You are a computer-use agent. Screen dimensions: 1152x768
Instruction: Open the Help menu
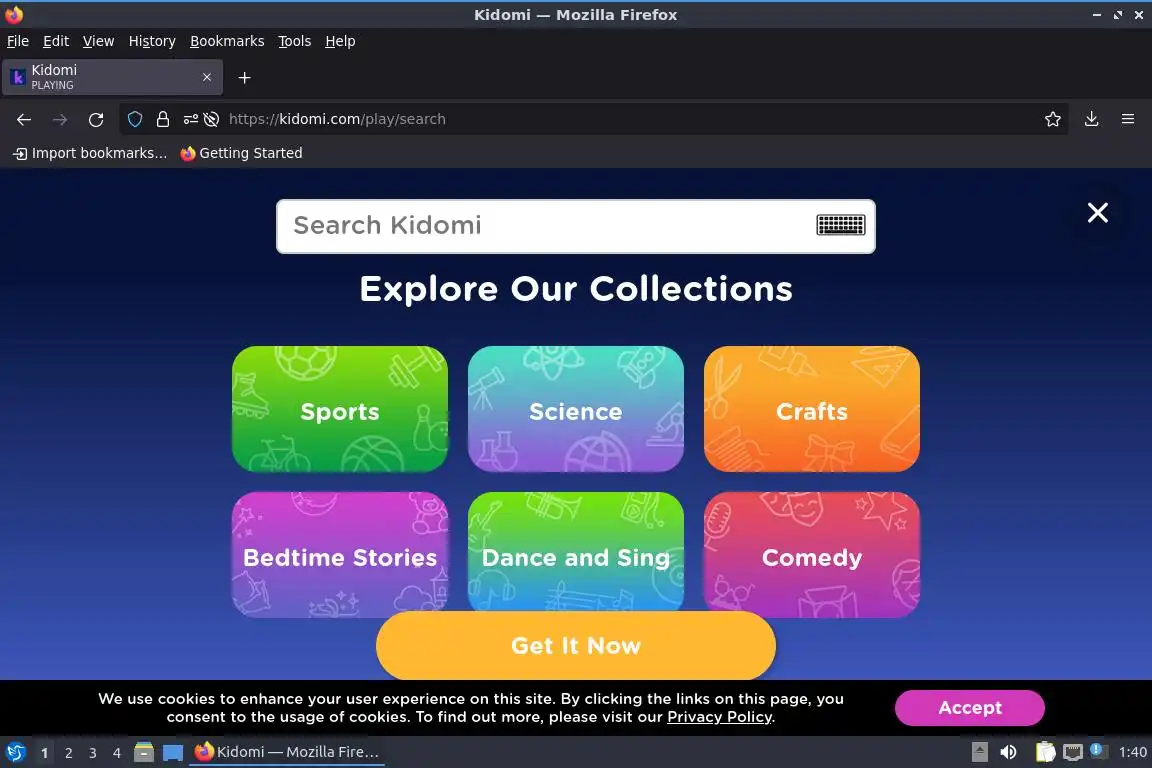pos(340,41)
